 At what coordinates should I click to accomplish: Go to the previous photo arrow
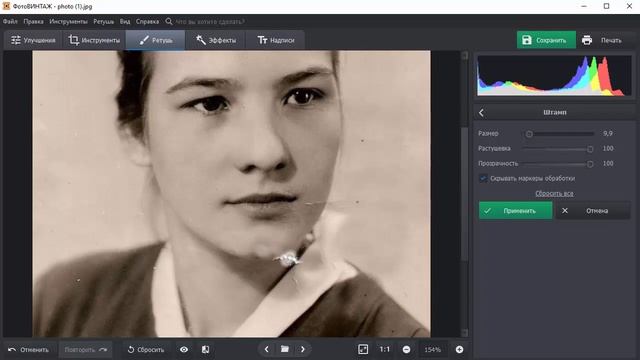267,349
